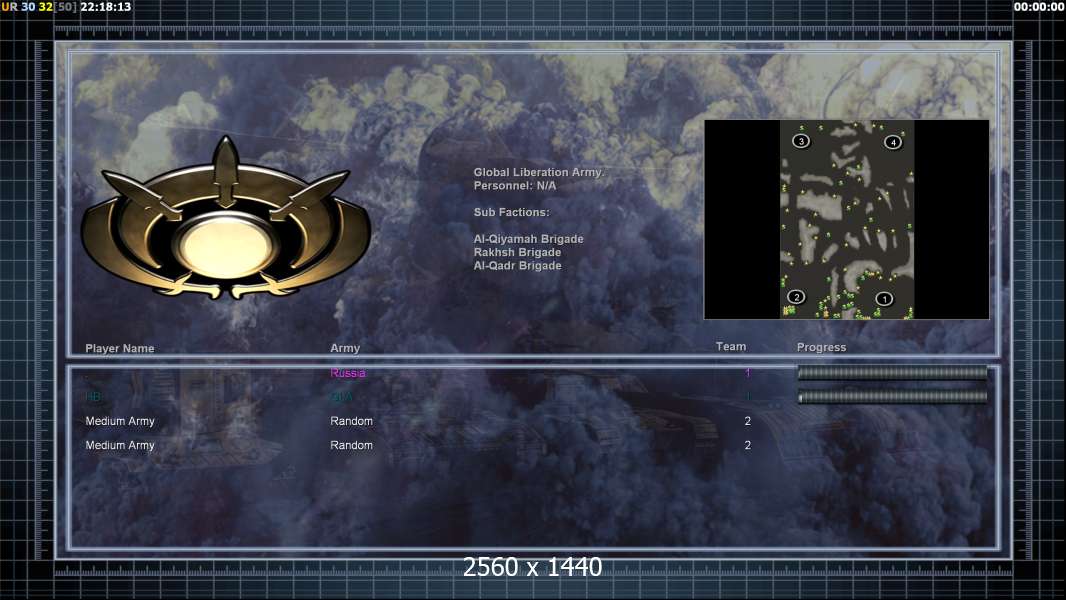The height and width of the screenshot is (600, 1066).
Task: Click Al-Qadr Brigade sub faction
Action: 517,266
